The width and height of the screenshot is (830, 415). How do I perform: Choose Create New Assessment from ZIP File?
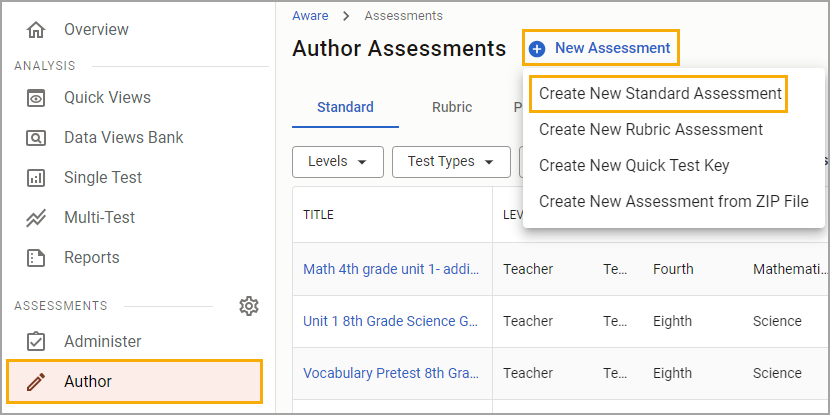point(674,202)
